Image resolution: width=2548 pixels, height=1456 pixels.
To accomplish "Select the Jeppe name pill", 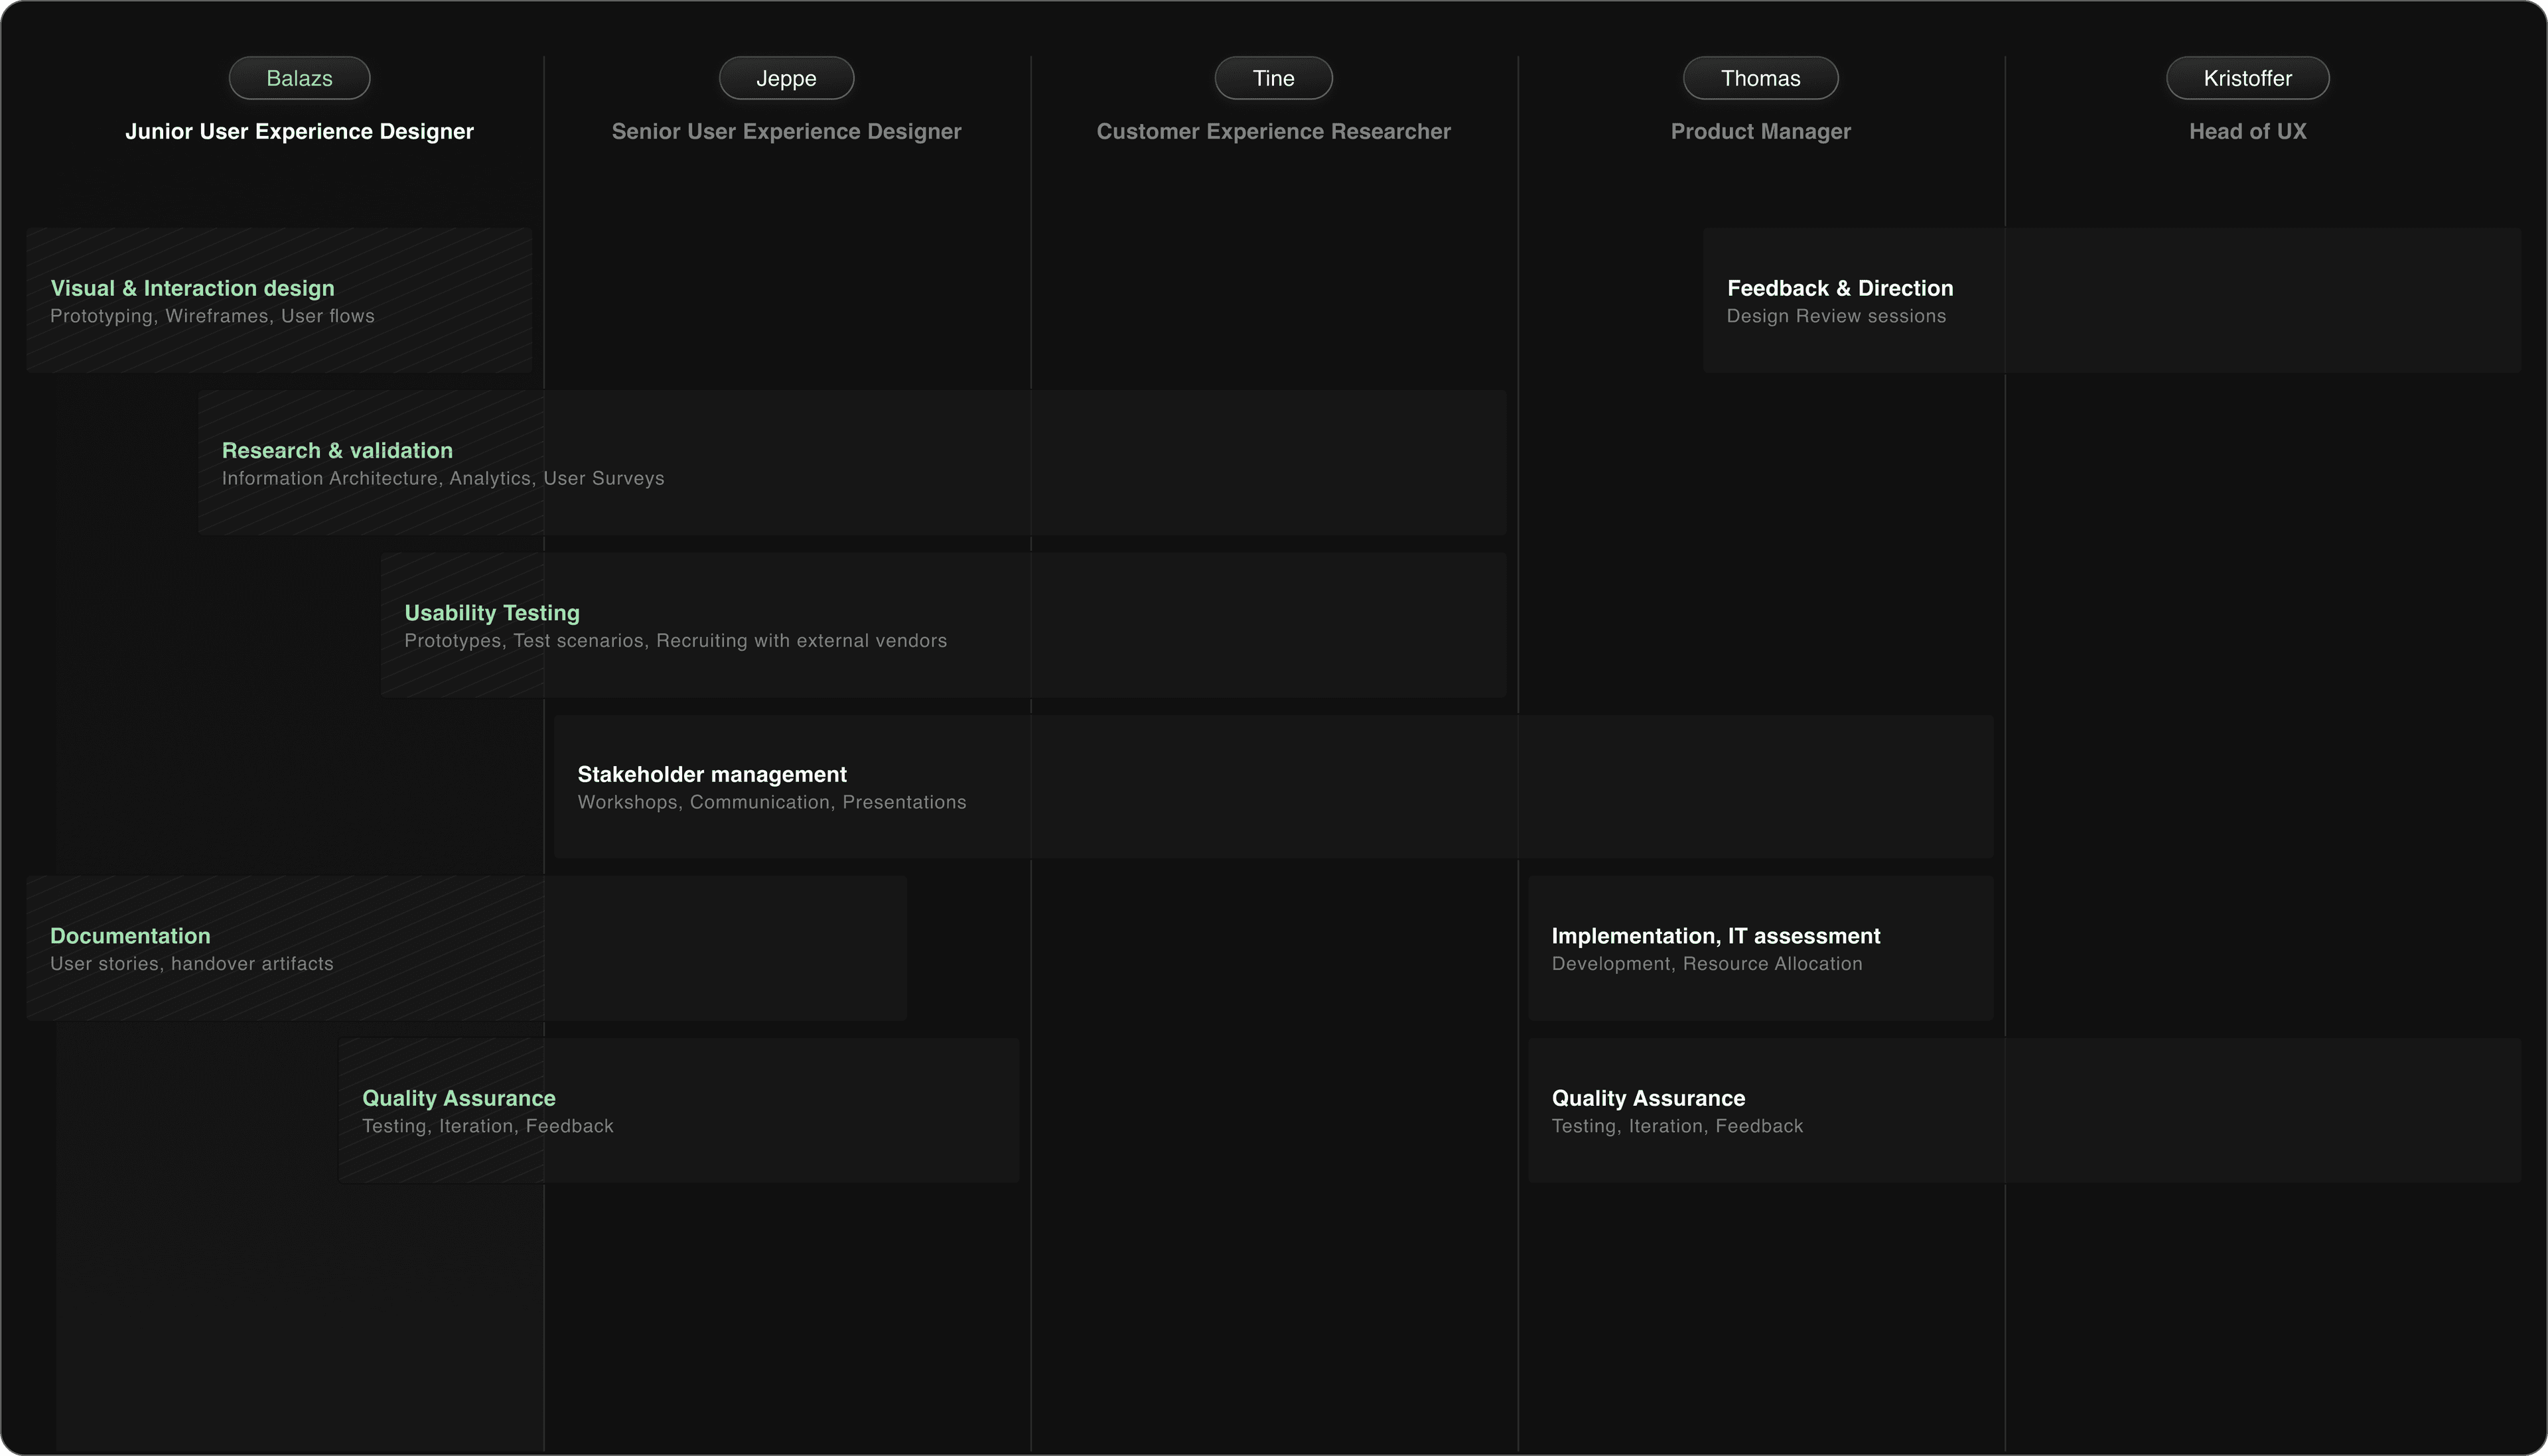I will tap(786, 78).
